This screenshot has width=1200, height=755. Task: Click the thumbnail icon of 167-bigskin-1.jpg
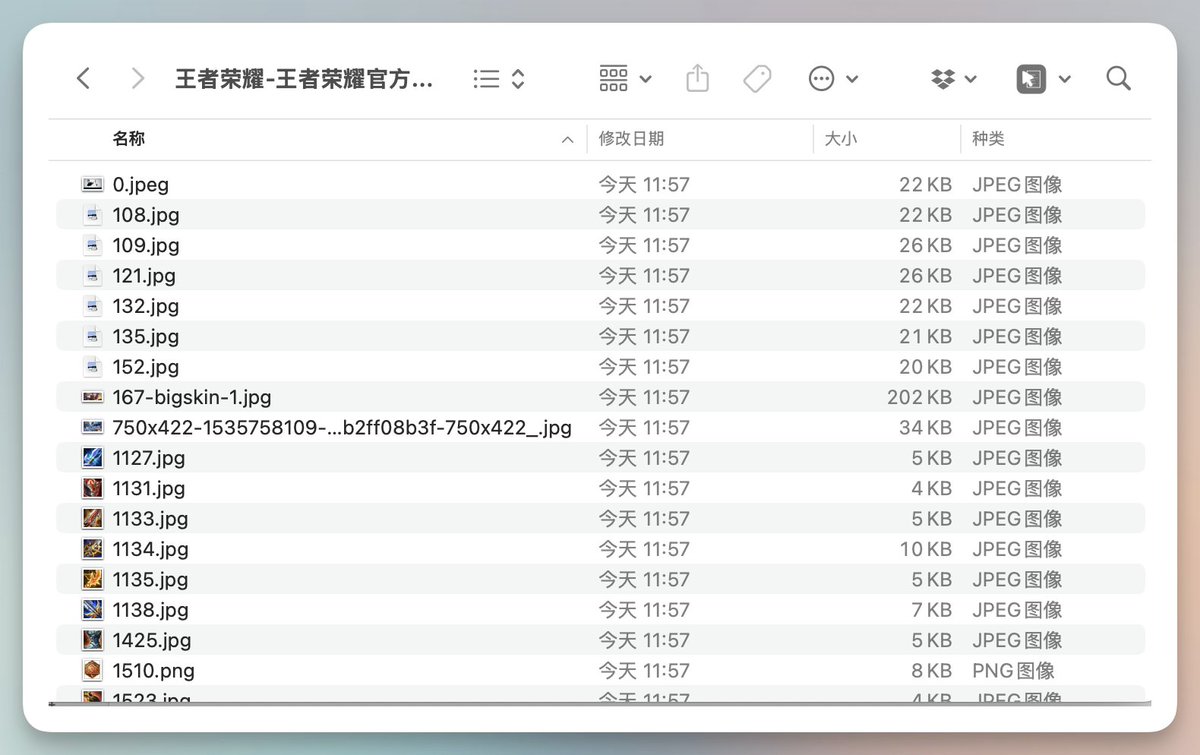pyautogui.click(x=93, y=397)
